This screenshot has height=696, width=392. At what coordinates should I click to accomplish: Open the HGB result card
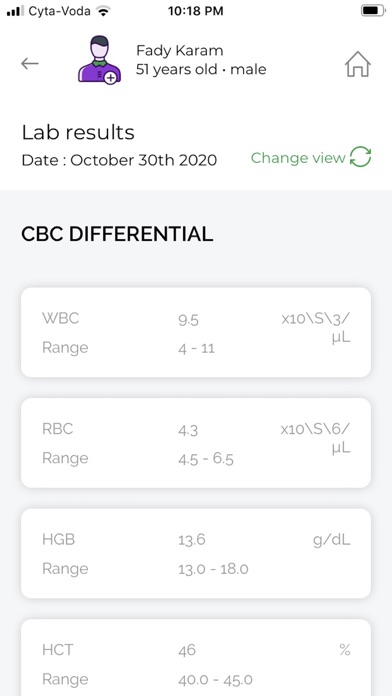[196, 554]
